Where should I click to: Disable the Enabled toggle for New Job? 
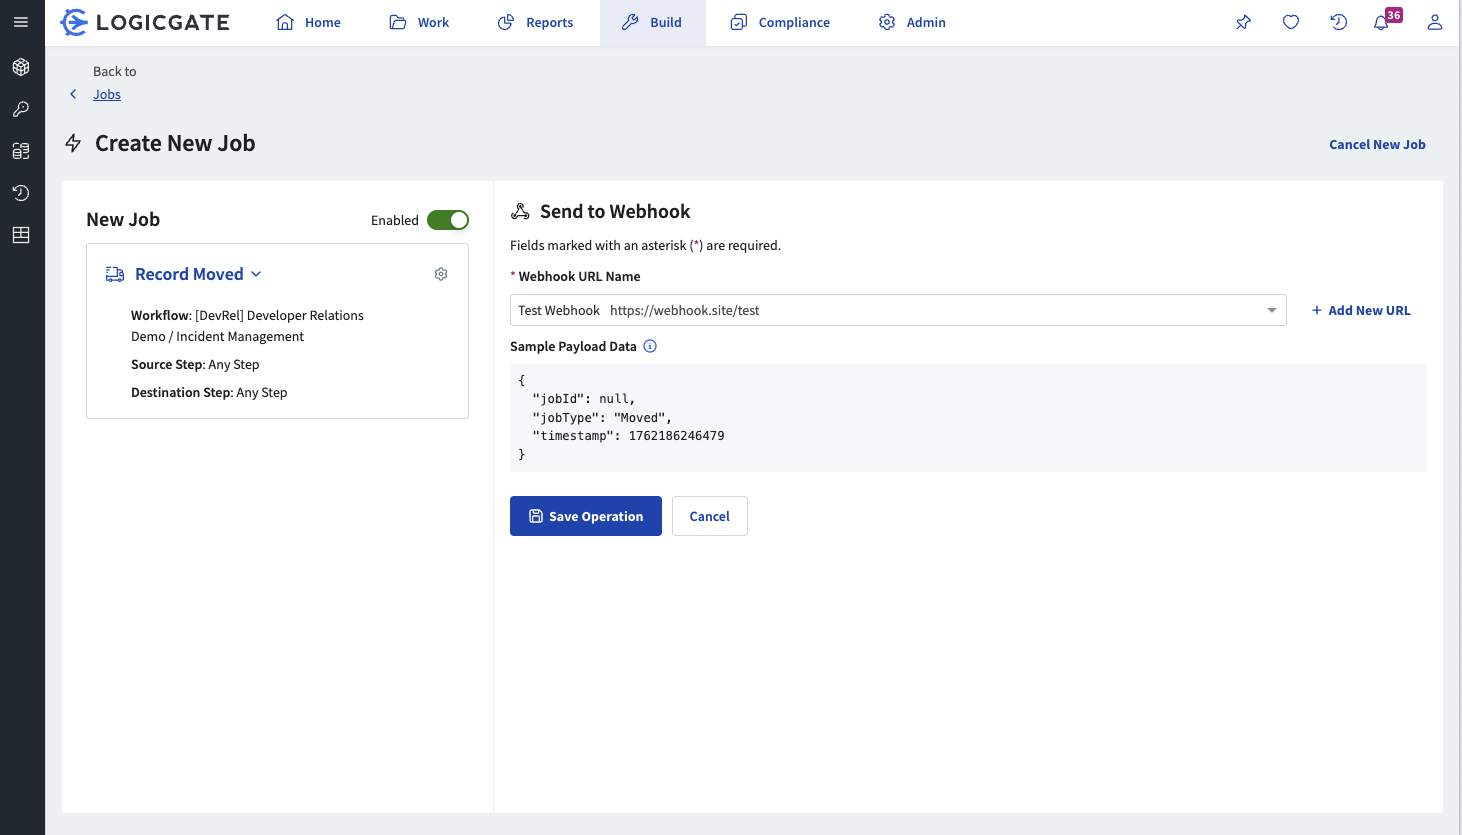pos(448,220)
